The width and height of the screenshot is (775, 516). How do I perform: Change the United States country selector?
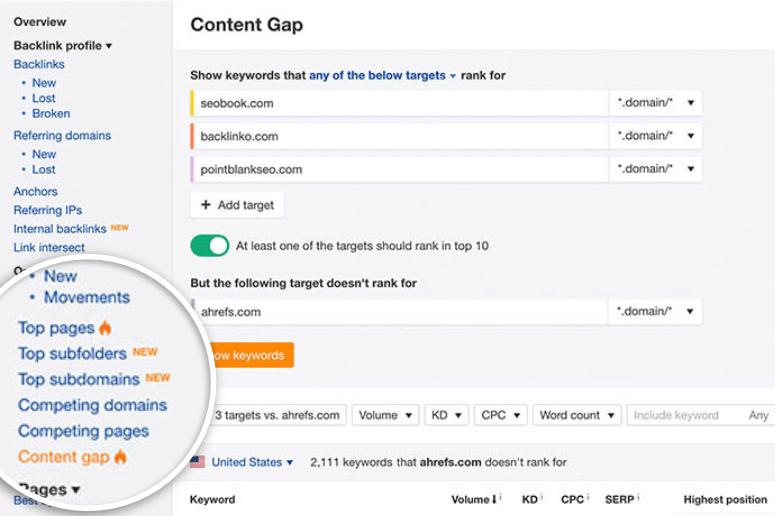[x=252, y=462]
